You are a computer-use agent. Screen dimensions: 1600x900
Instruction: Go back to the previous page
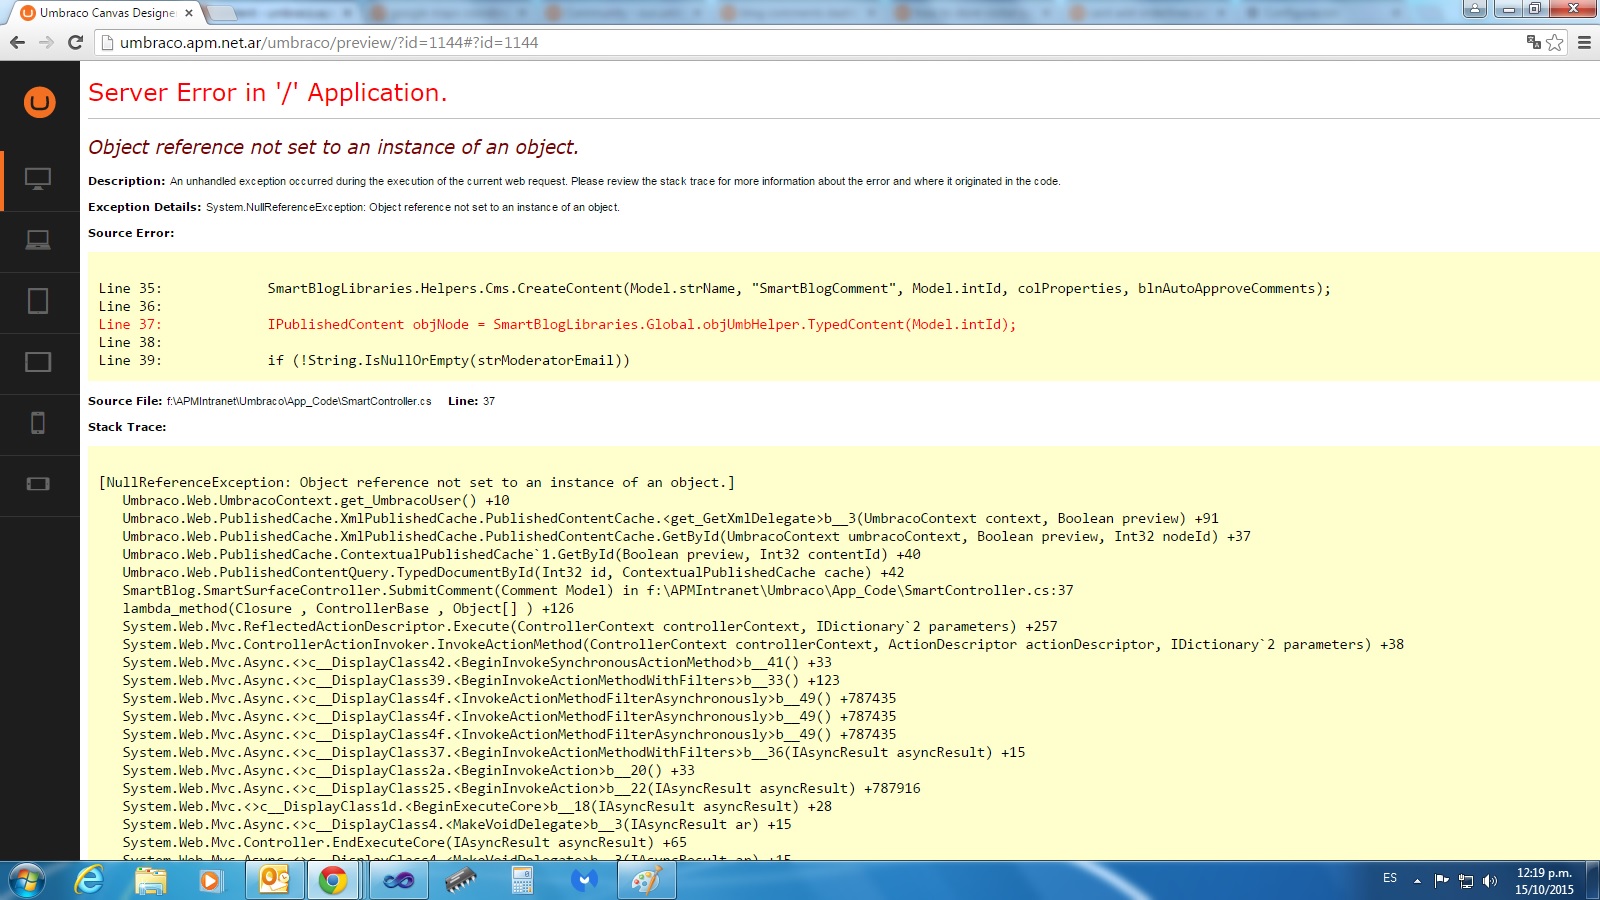pos(17,42)
